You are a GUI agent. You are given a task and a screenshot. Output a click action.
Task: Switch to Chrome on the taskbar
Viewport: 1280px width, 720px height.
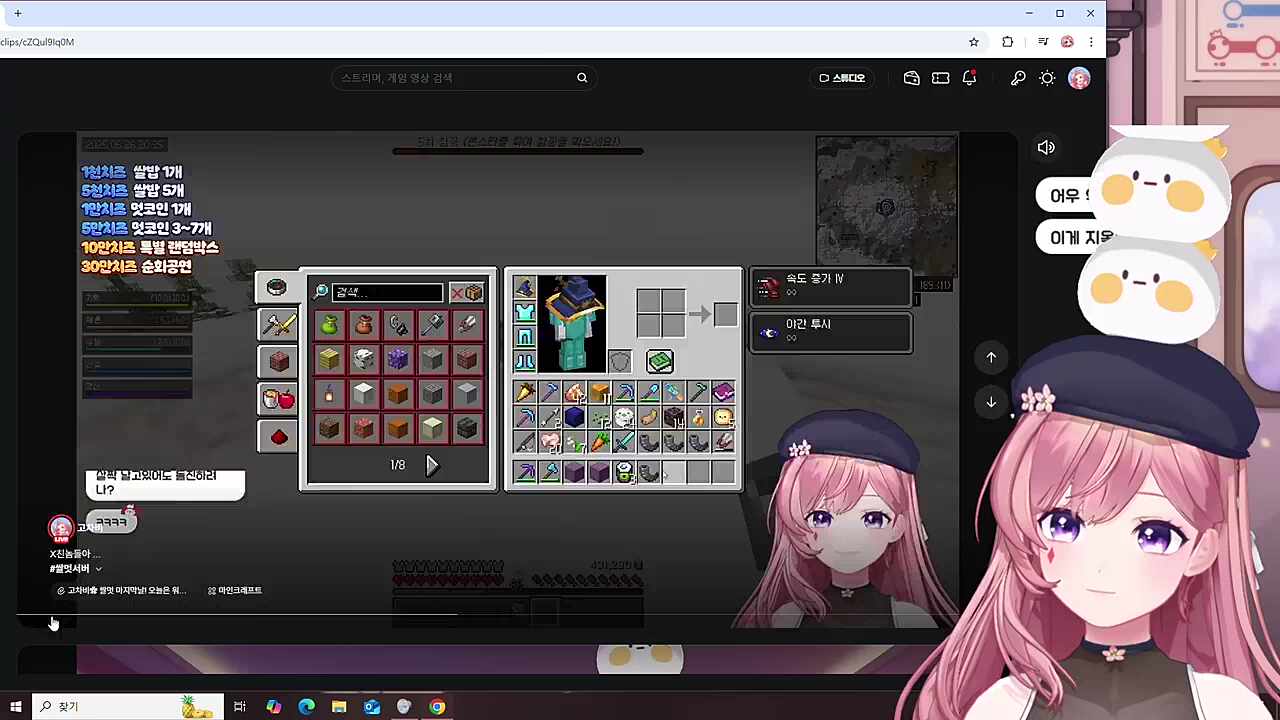coord(437,707)
